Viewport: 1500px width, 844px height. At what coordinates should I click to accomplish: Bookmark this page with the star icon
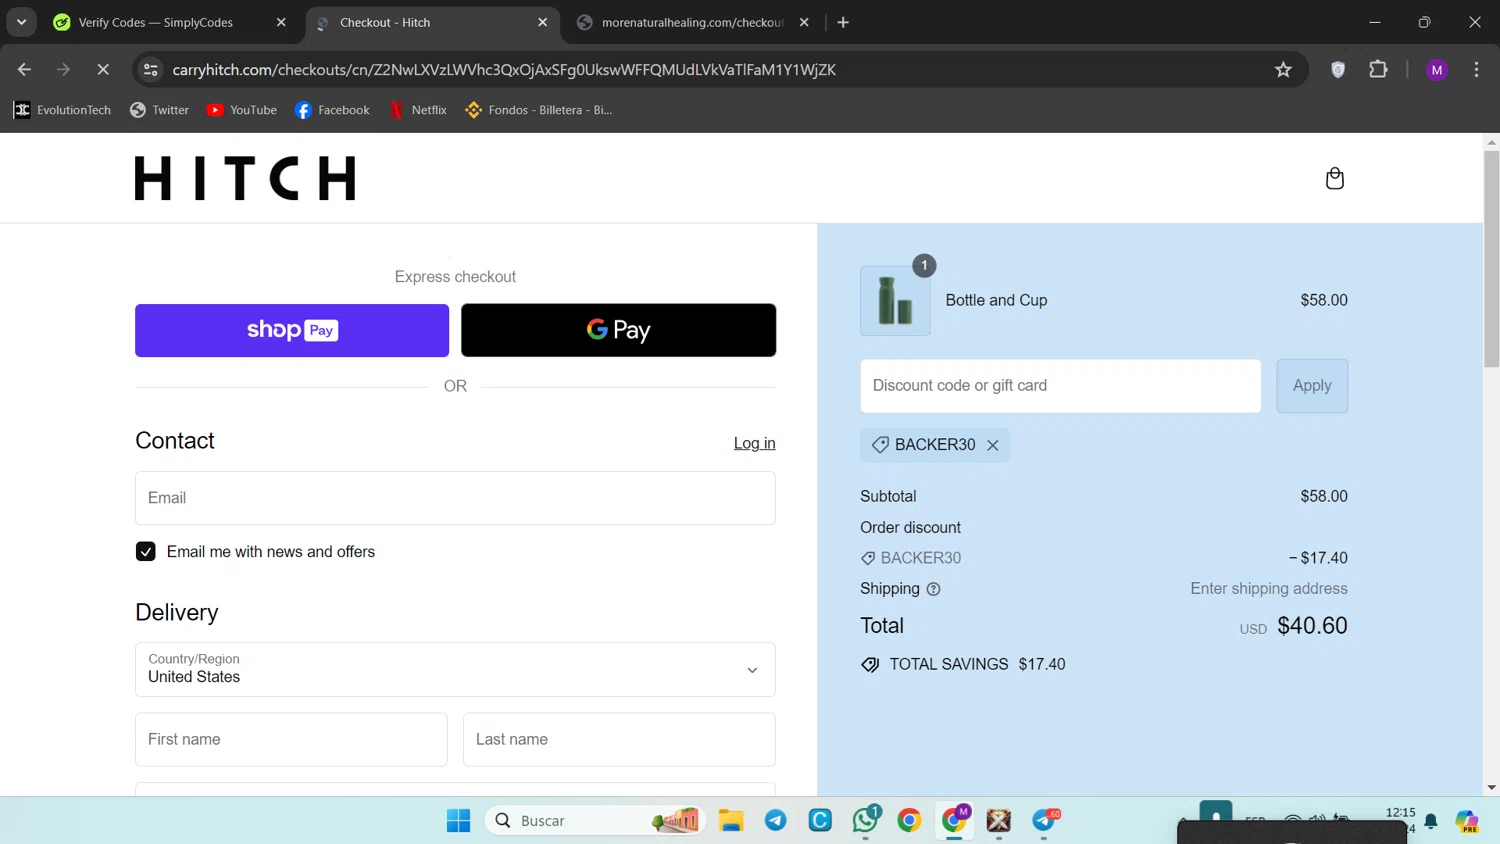[1283, 69]
